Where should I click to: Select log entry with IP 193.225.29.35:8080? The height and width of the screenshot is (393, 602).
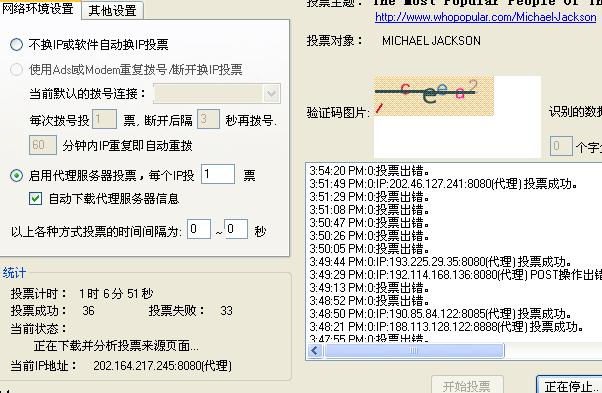coord(440,262)
